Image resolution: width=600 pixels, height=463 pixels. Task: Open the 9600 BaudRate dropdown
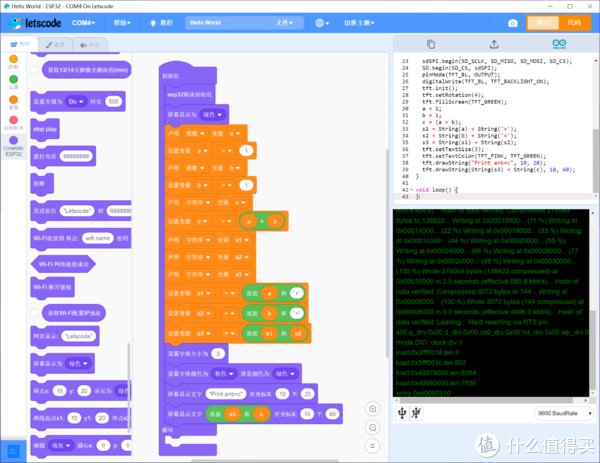pos(564,413)
